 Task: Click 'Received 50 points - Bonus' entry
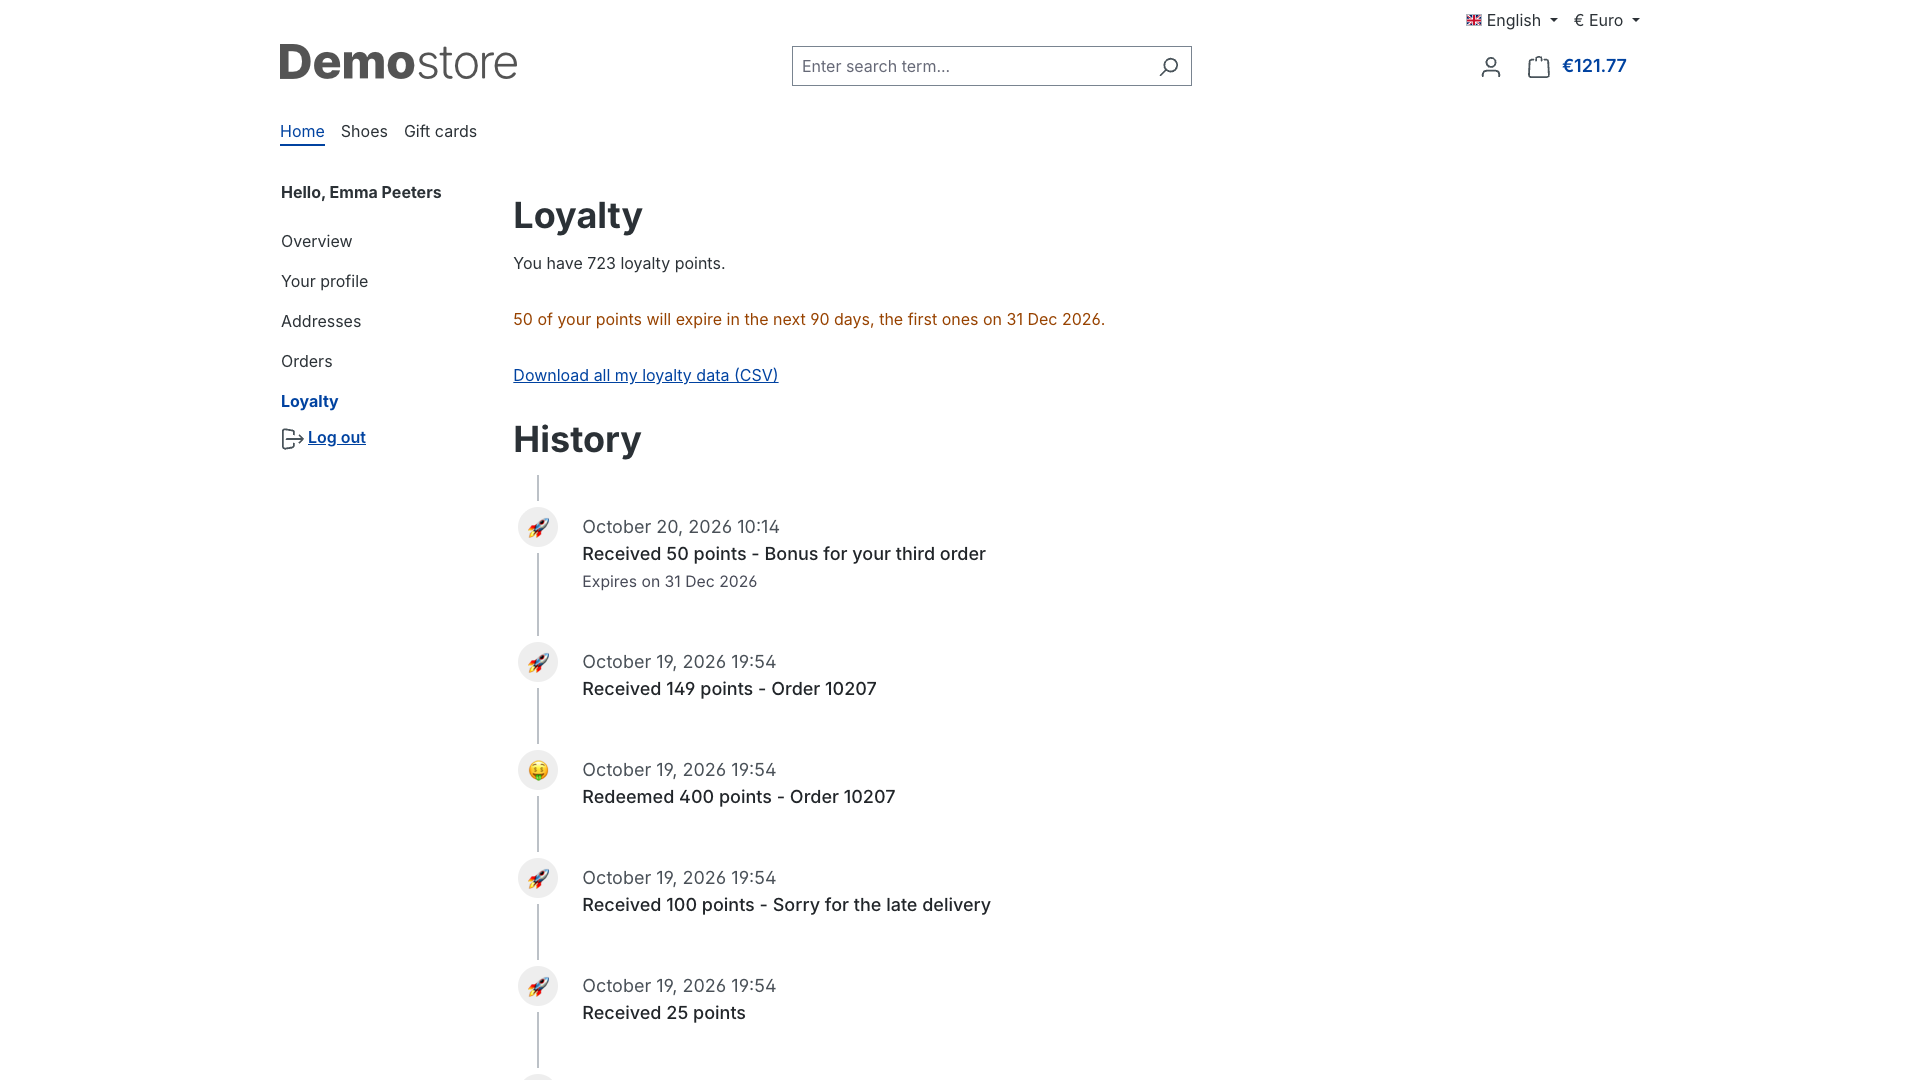tap(784, 554)
